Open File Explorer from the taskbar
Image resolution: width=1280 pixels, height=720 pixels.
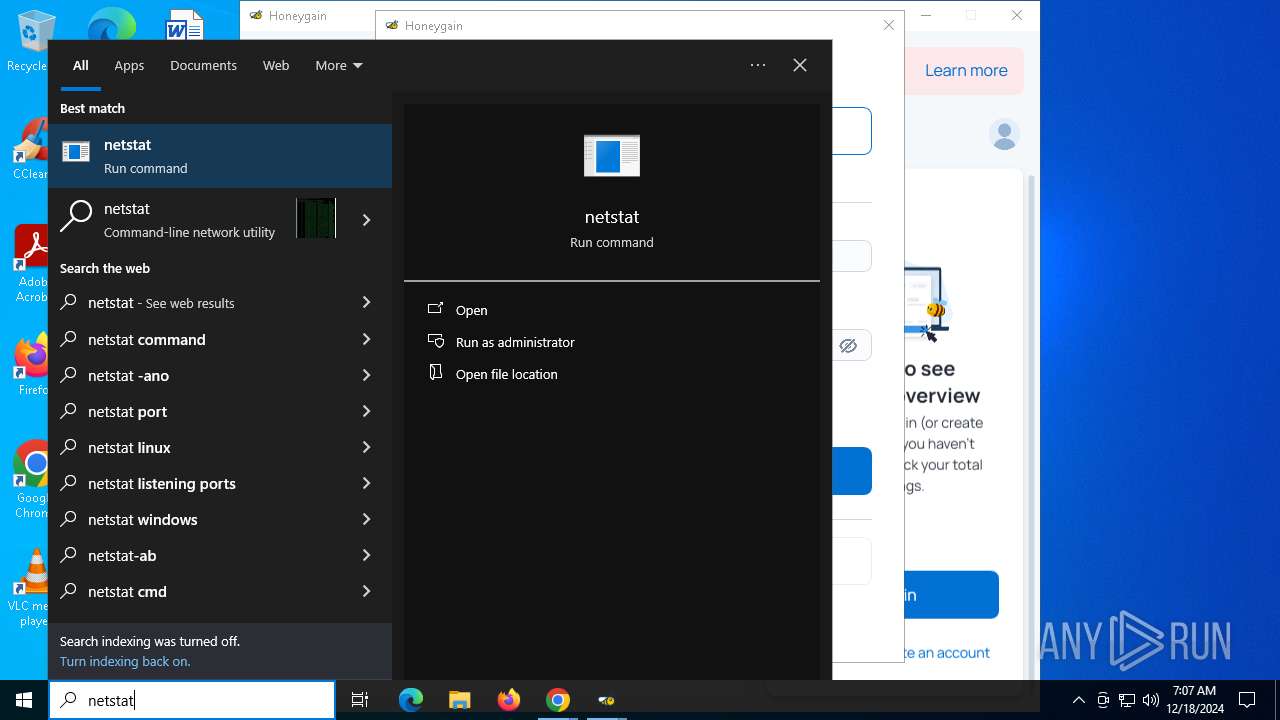(459, 700)
